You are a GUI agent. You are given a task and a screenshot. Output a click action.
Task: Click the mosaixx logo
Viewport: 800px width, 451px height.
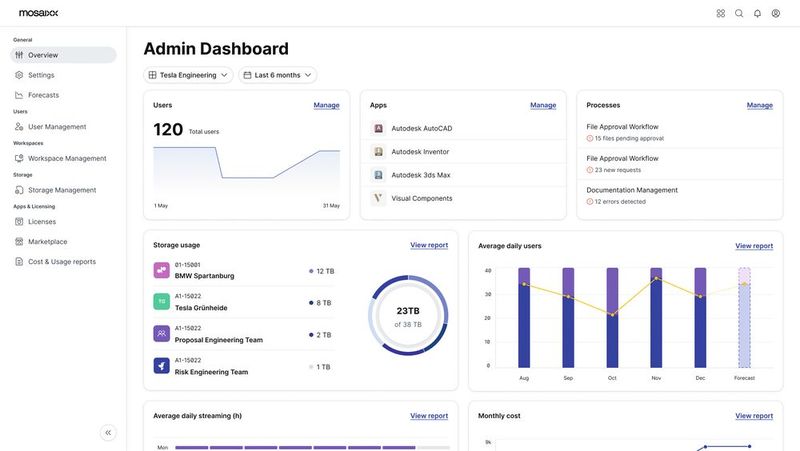pos(38,13)
